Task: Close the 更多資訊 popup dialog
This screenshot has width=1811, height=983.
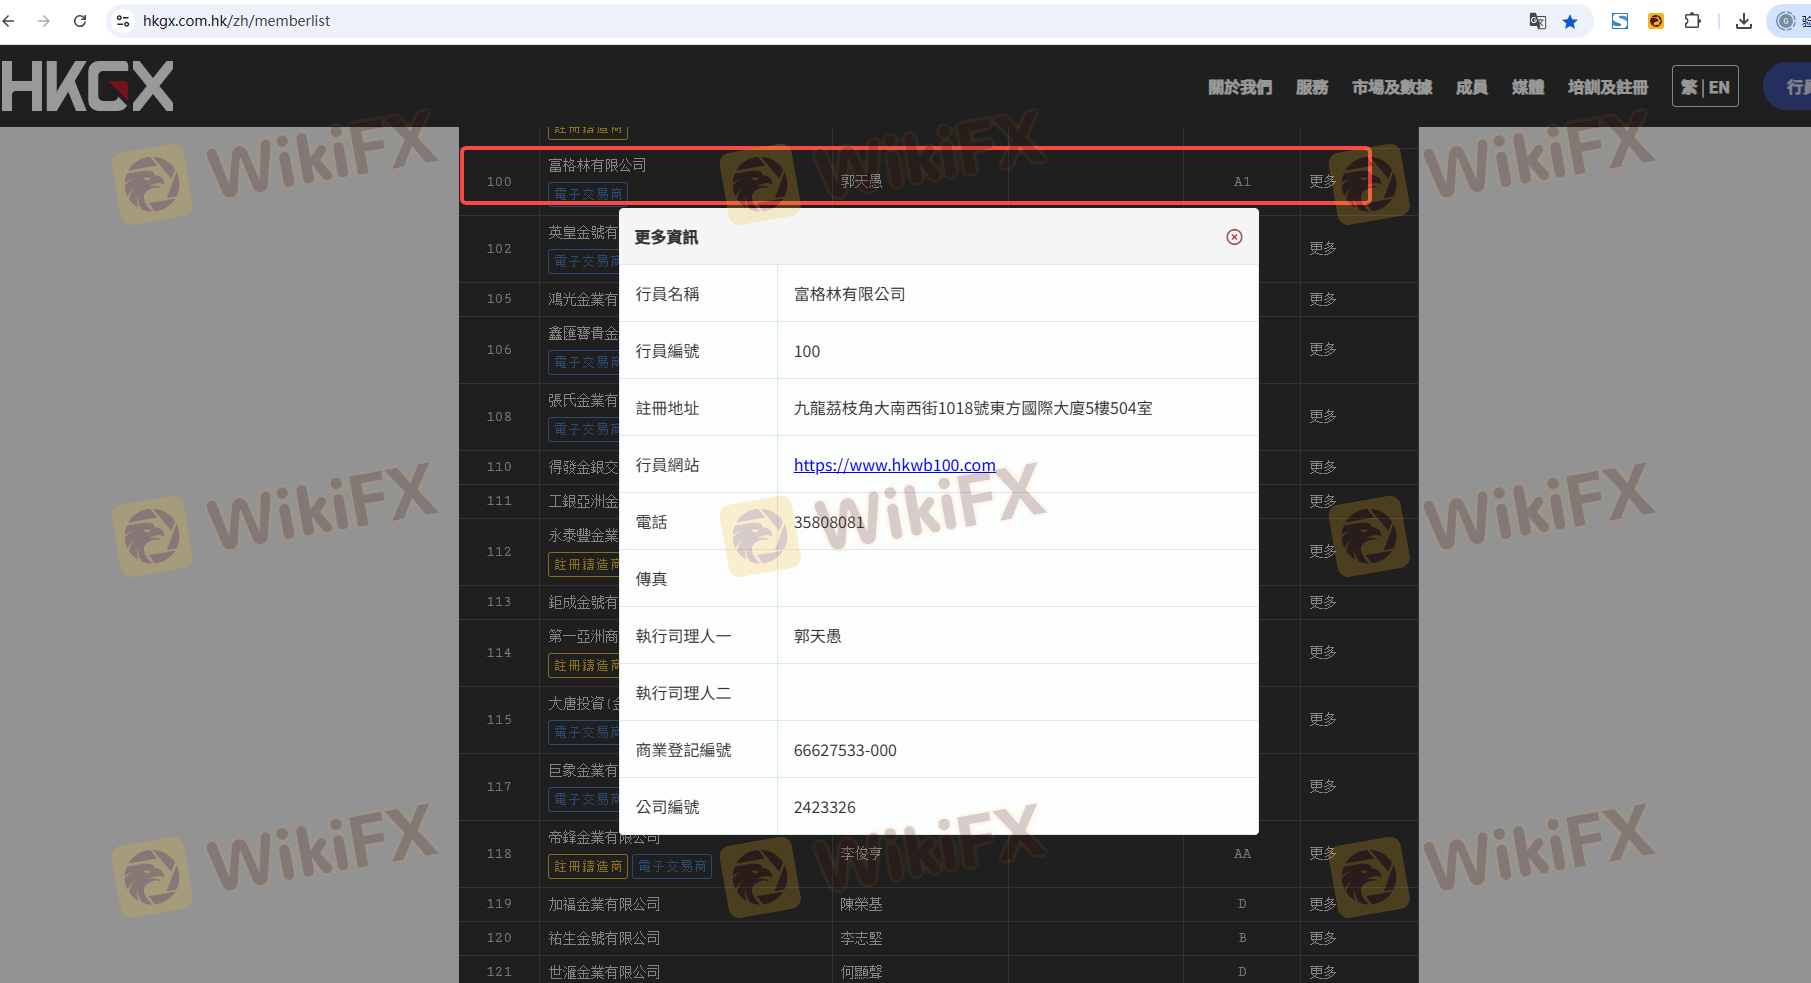Action: point(1234,237)
